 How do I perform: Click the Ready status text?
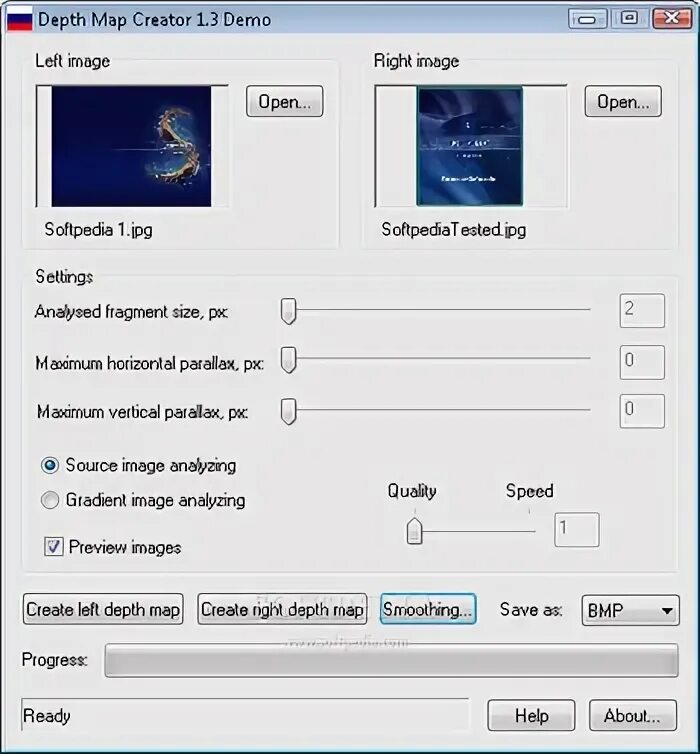click(x=47, y=716)
